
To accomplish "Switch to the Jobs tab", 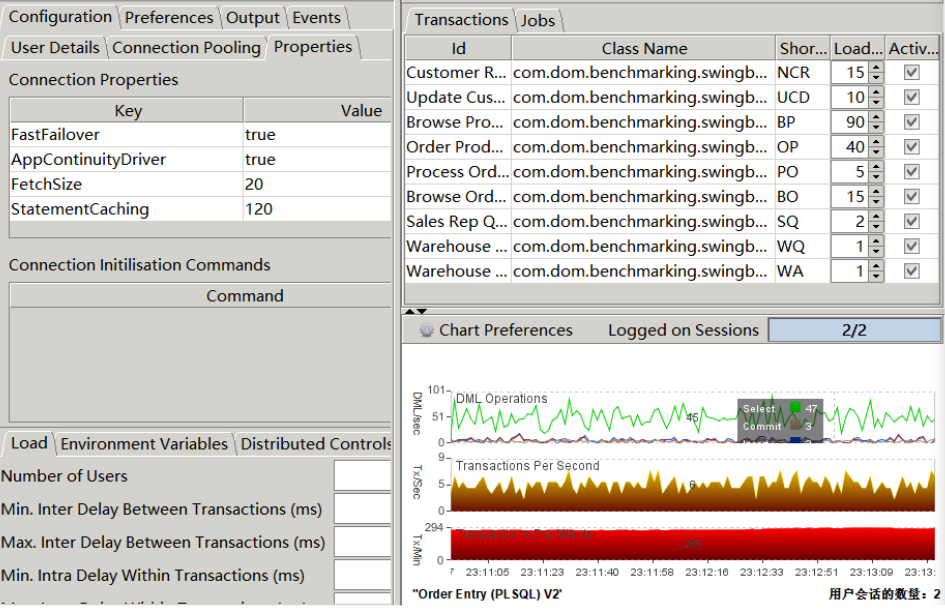I will (x=539, y=20).
